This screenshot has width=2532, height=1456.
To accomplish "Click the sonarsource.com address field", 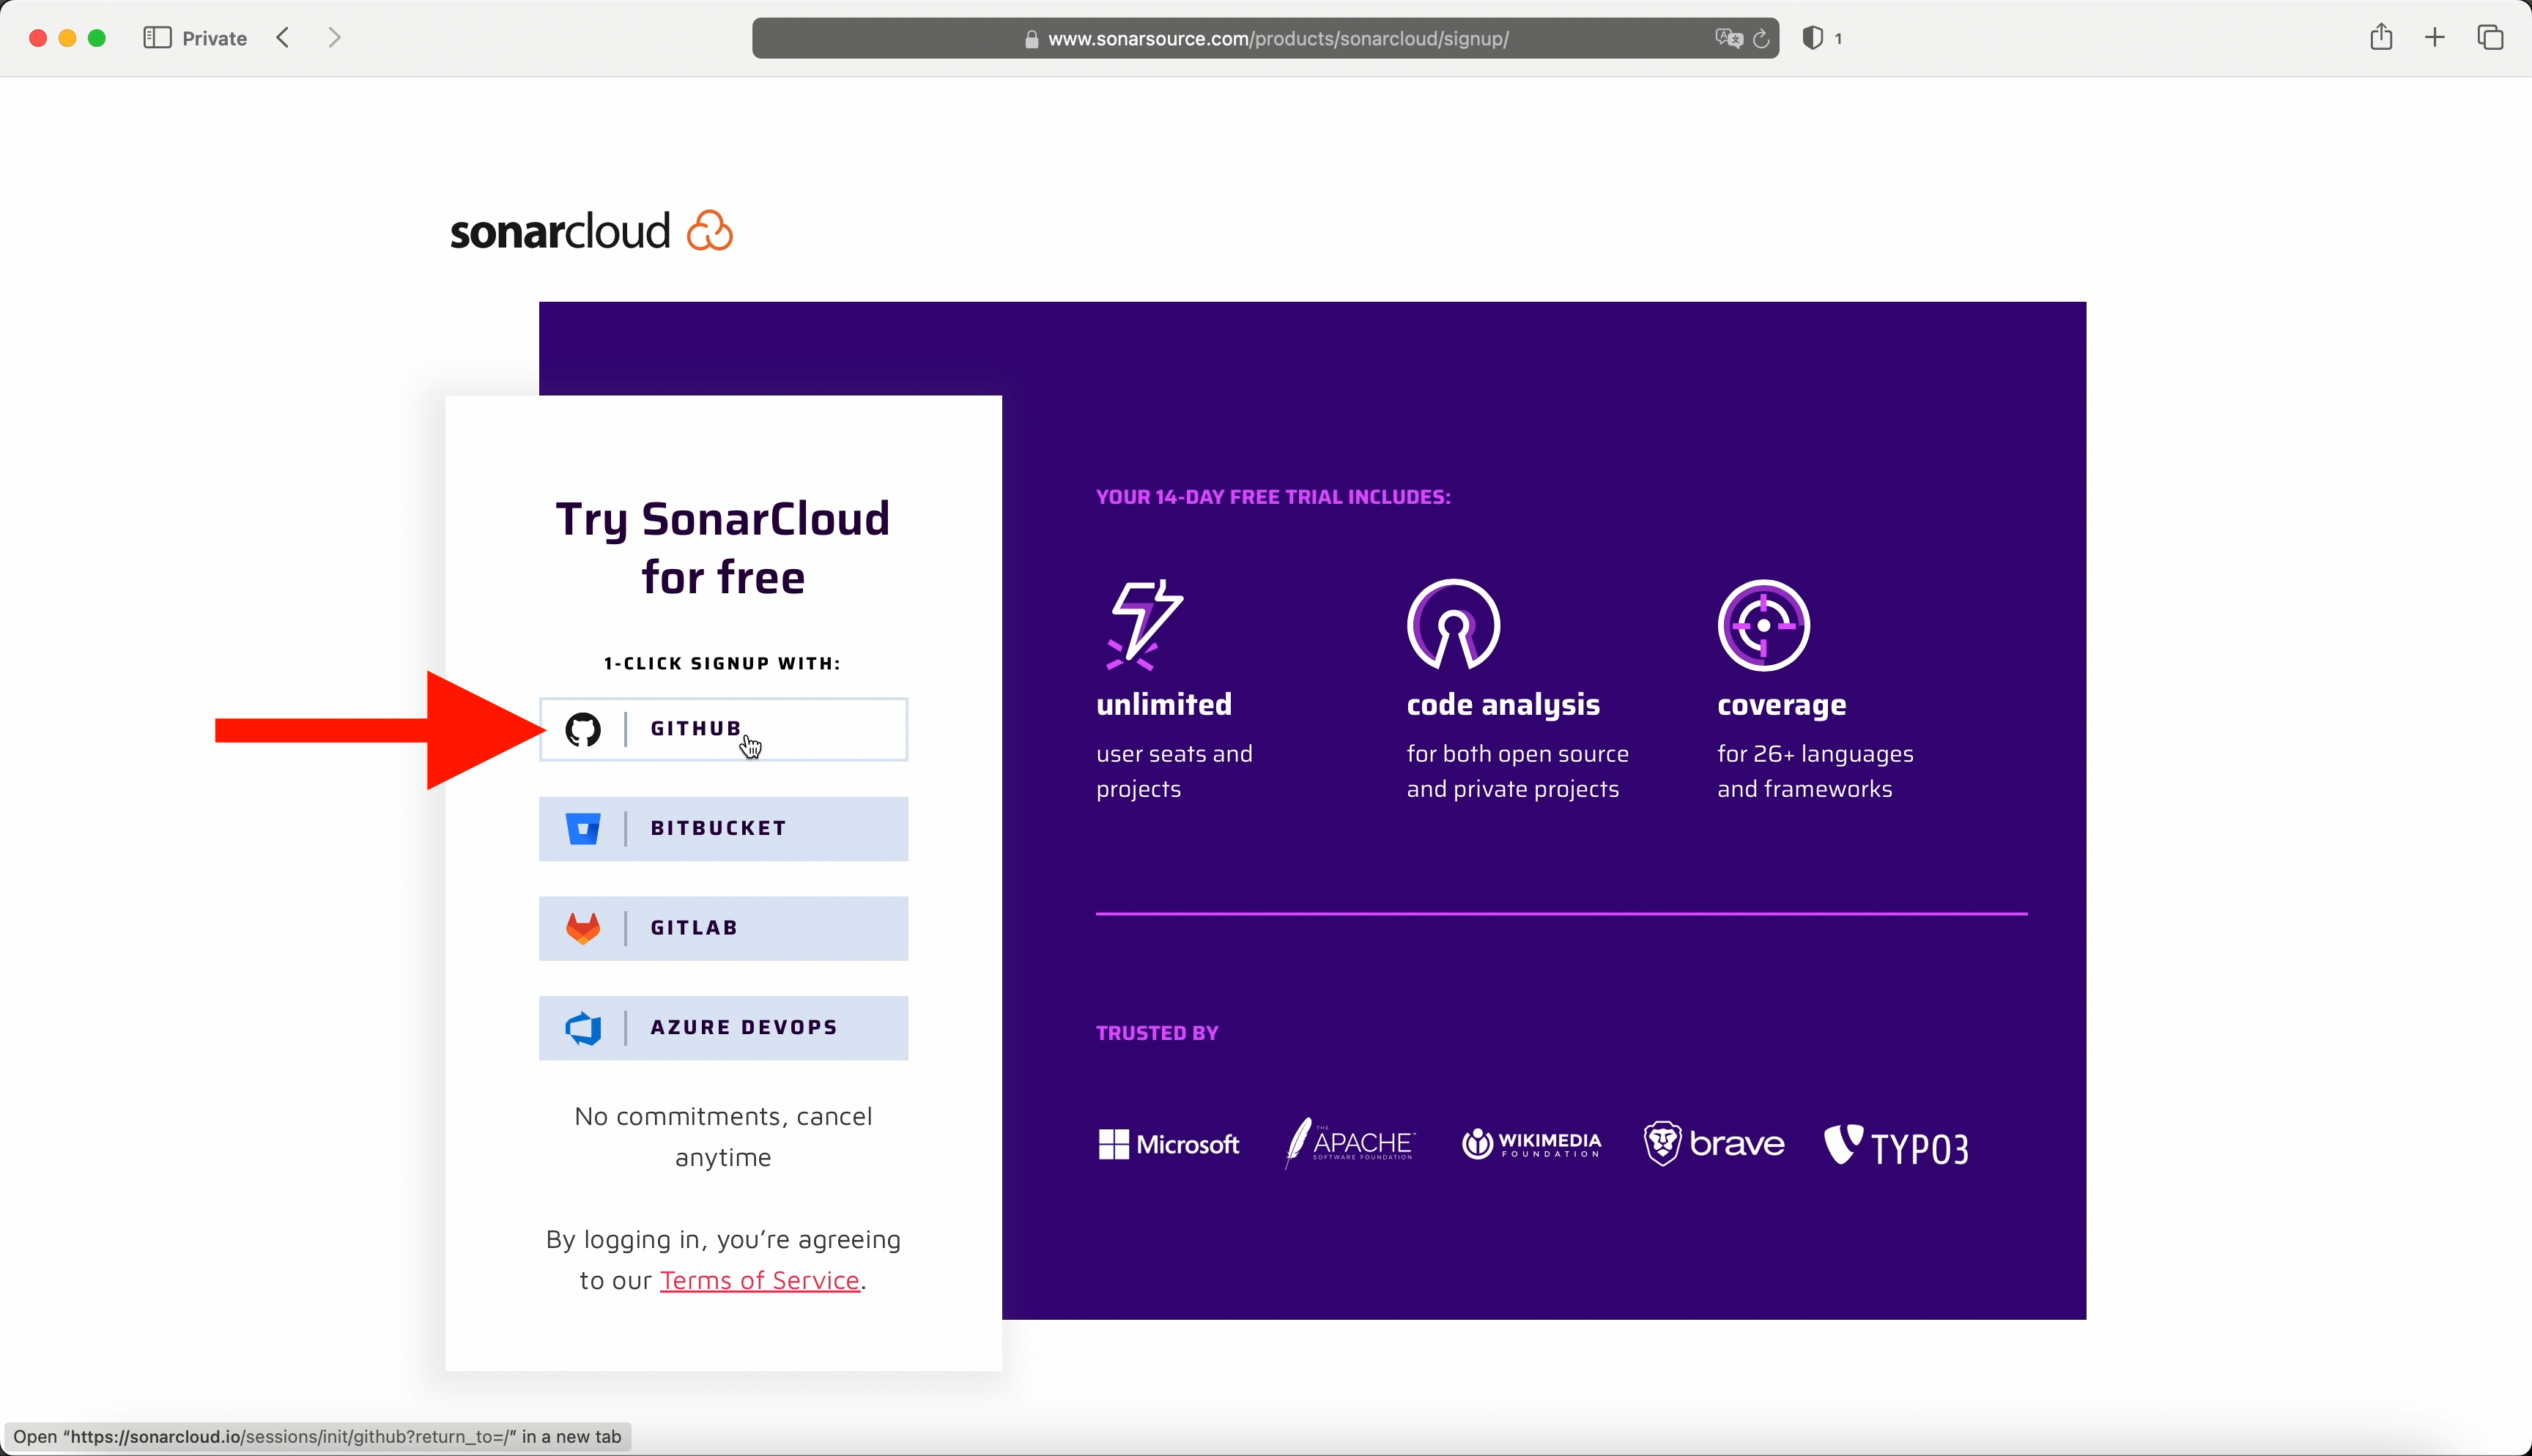I will (1278, 39).
